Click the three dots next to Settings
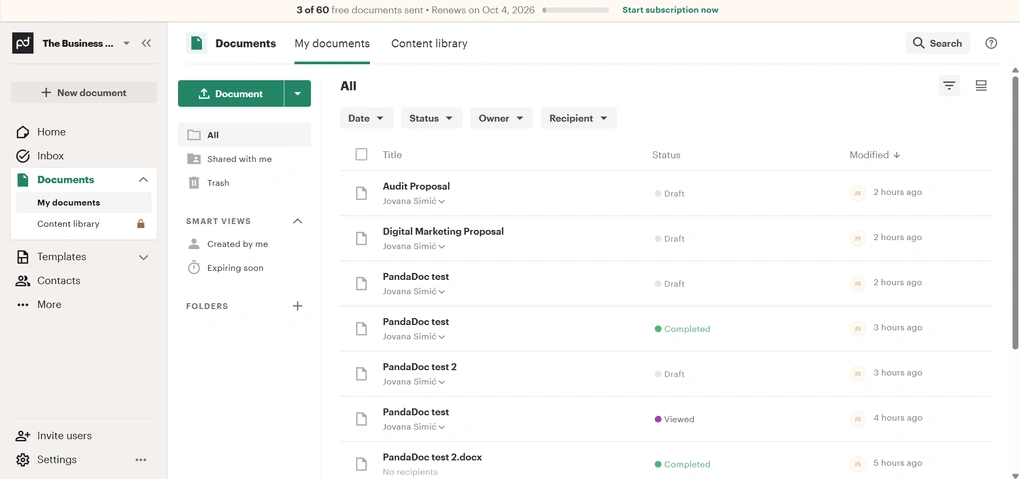Viewport: 1020px width, 479px height. point(141,459)
